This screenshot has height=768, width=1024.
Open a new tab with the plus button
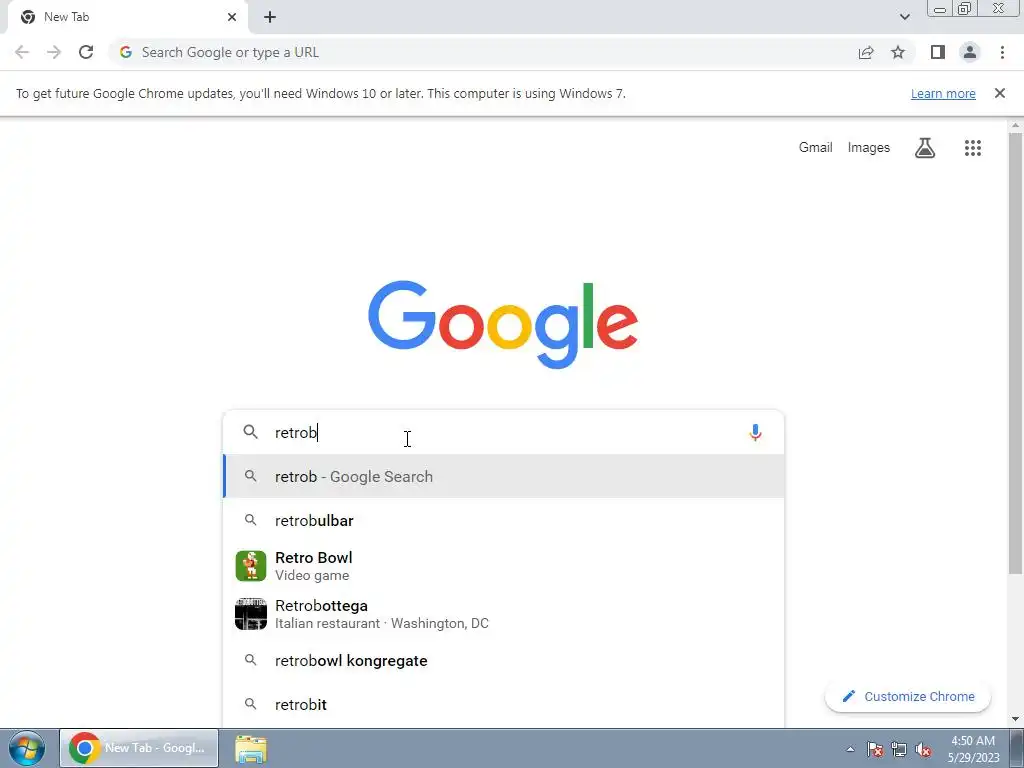pyautogui.click(x=270, y=17)
